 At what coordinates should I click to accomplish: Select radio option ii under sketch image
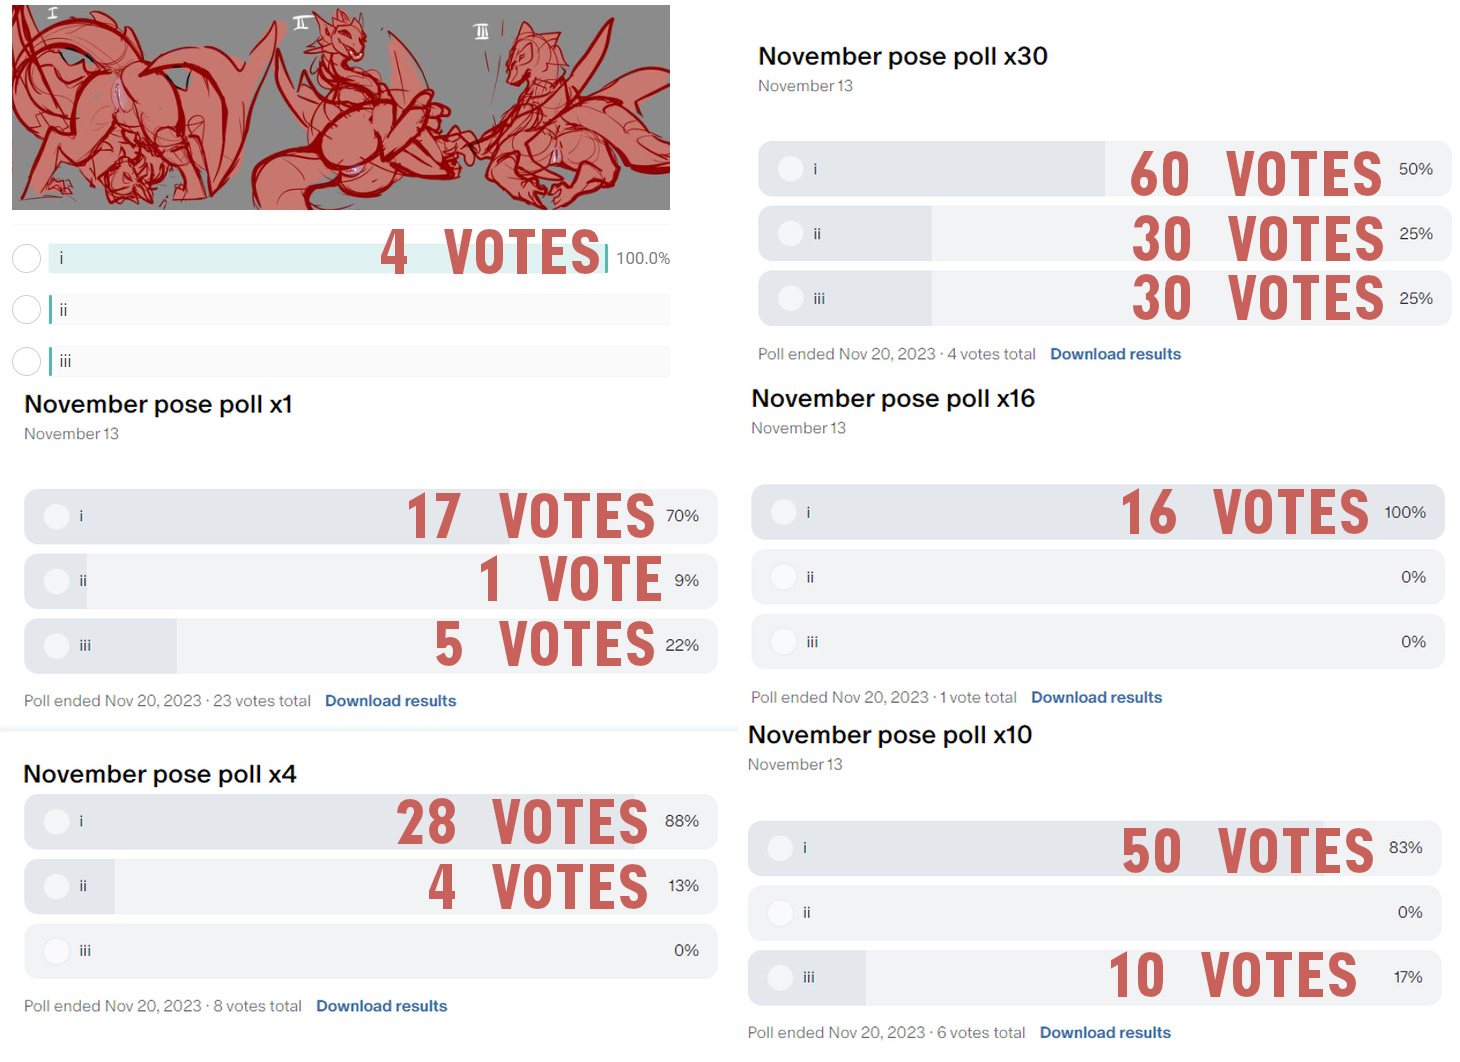26,309
